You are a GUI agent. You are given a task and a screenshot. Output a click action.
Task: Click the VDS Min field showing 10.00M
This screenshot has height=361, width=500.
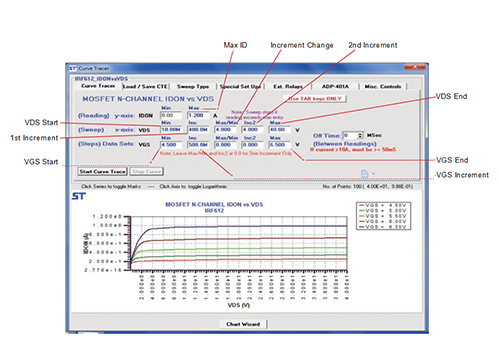[x=171, y=130]
